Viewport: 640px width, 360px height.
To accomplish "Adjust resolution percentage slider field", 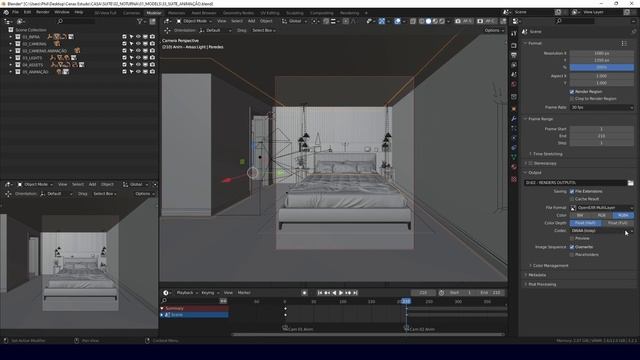I will point(602,67).
